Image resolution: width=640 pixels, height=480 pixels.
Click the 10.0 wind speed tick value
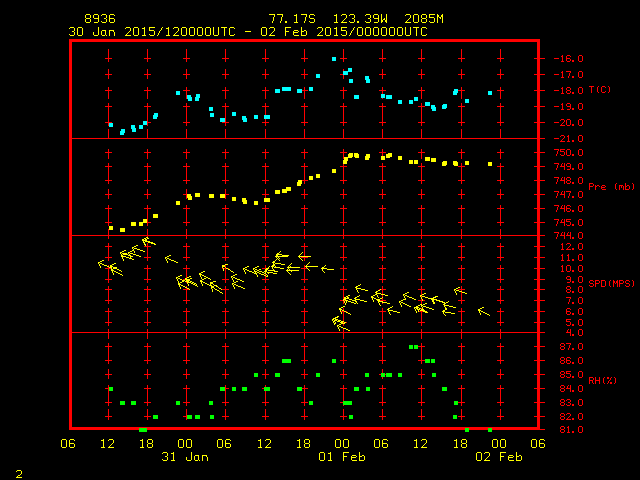click(571, 269)
